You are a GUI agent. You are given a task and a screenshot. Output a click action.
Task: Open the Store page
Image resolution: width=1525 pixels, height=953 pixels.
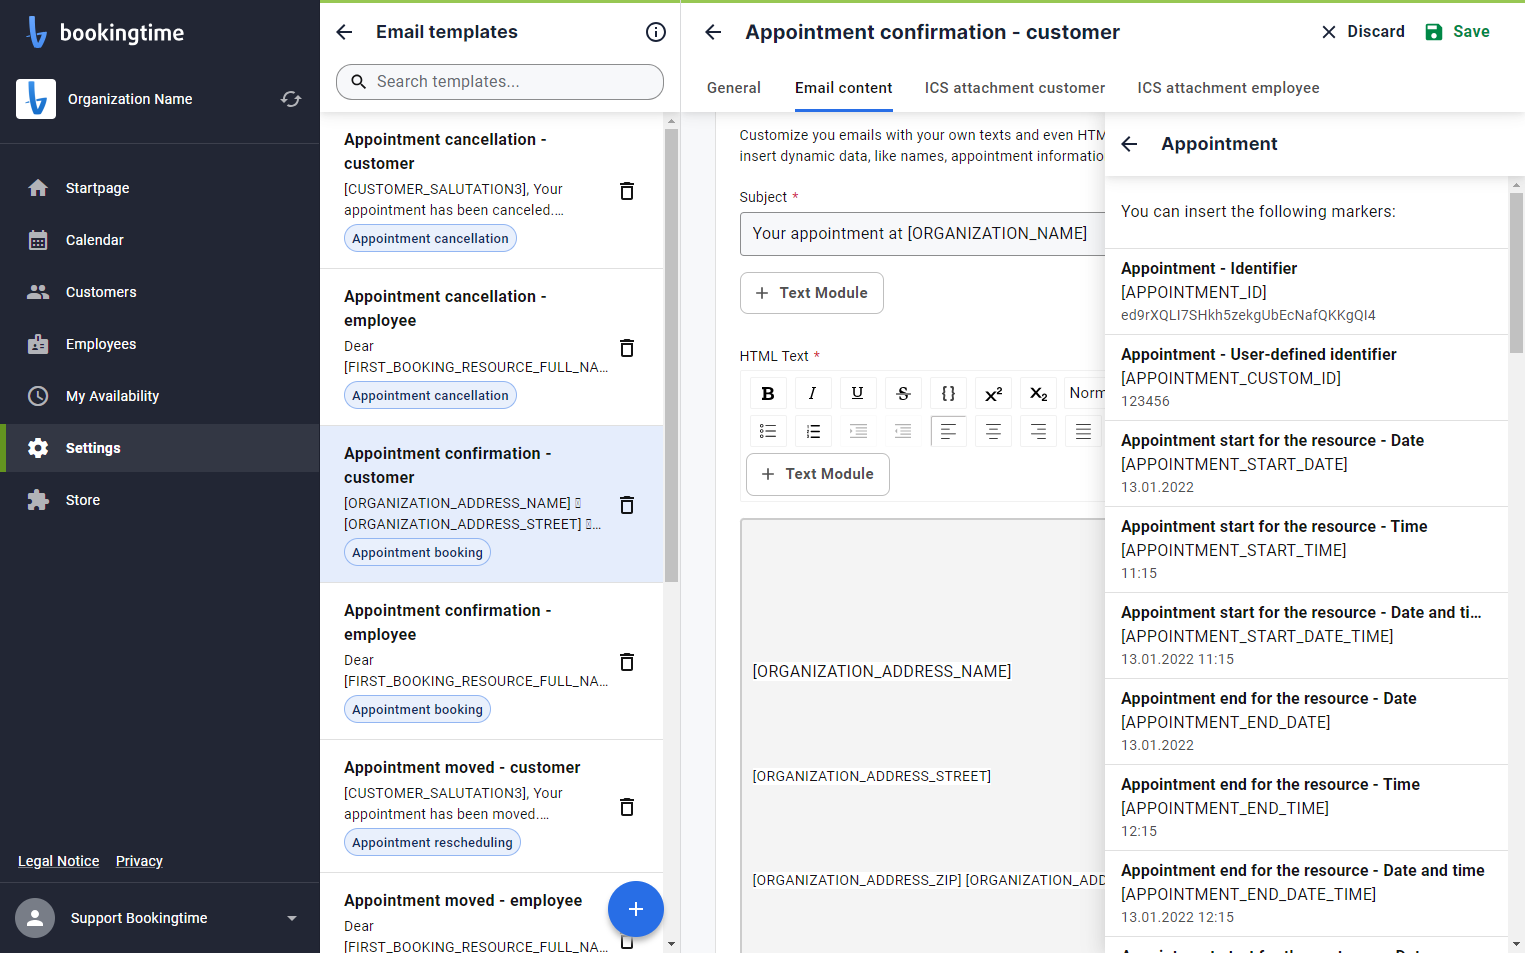[160, 500]
